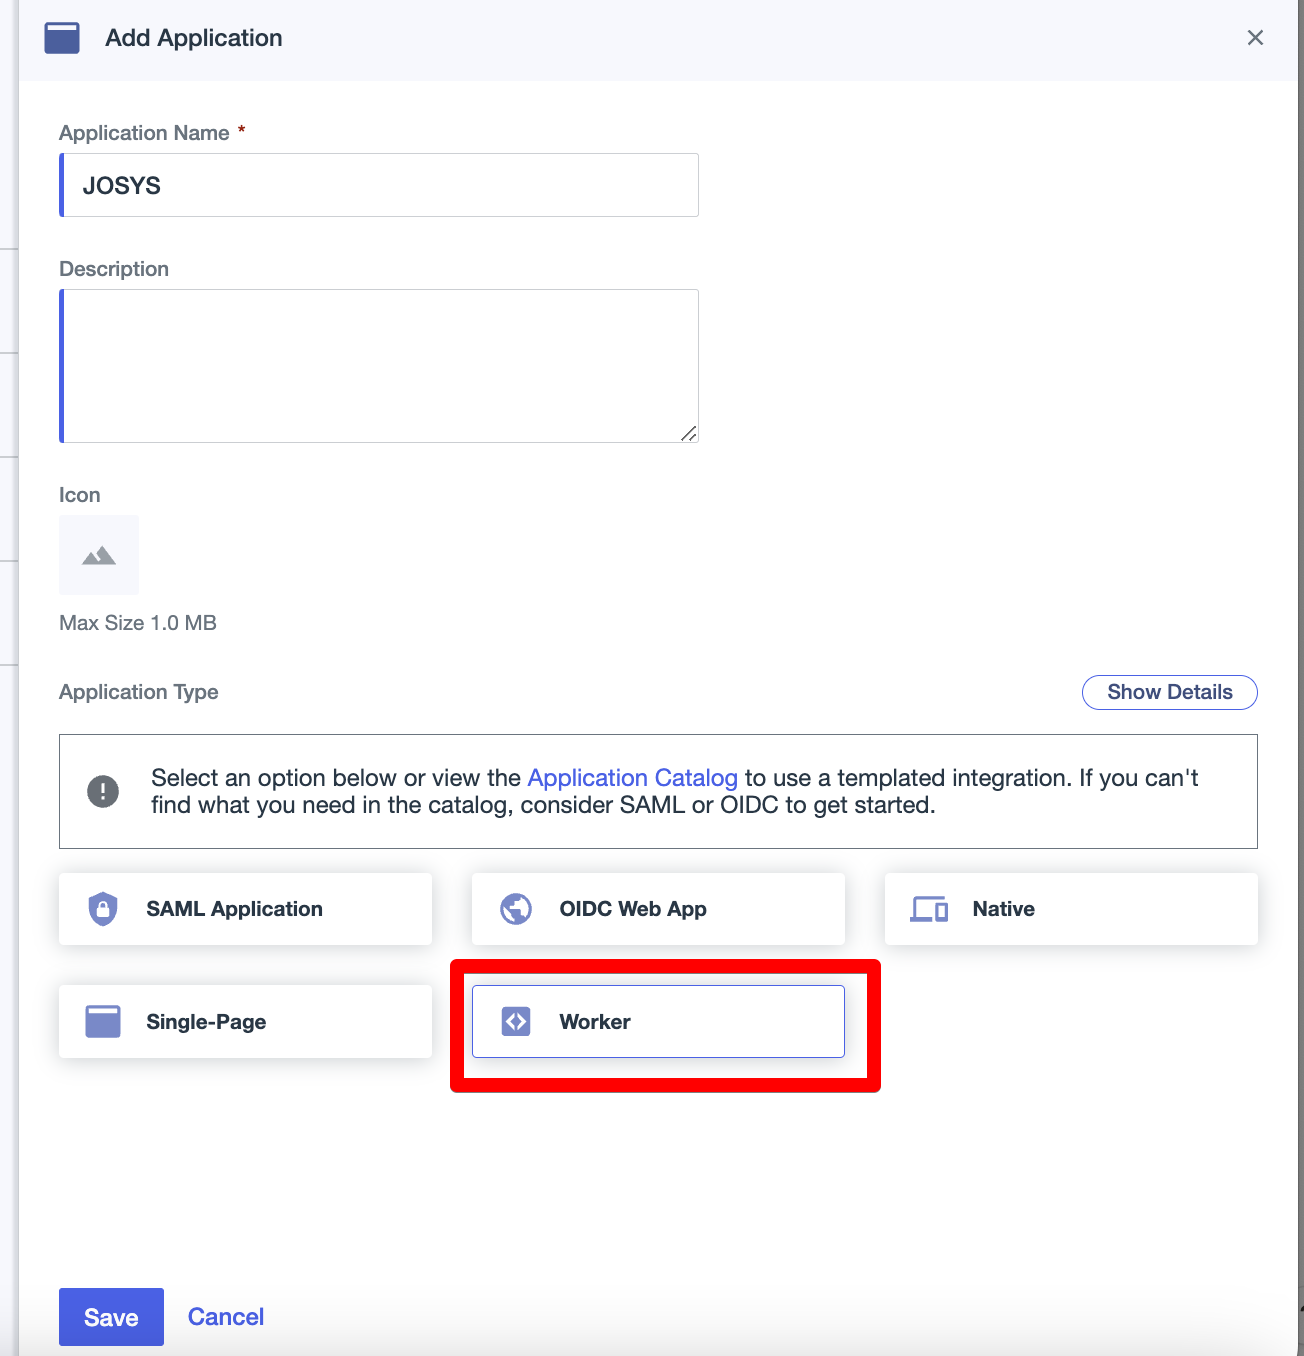
Task: Click the Single-Page window icon
Action: (x=103, y=1022)
